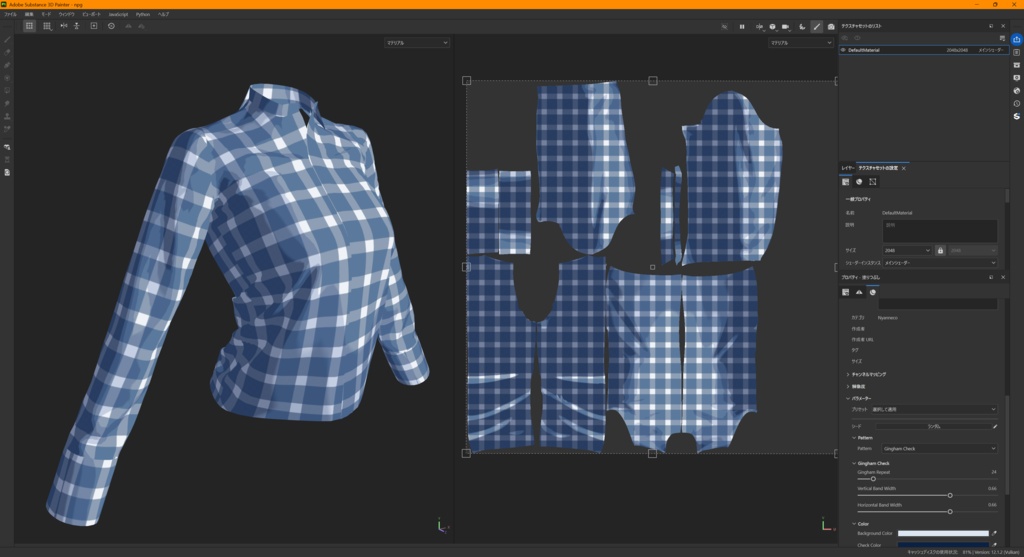The width and height of the screenshot is (1024, 557).
Task: Click the 説明 description text field
Action: tap(940, 231)
